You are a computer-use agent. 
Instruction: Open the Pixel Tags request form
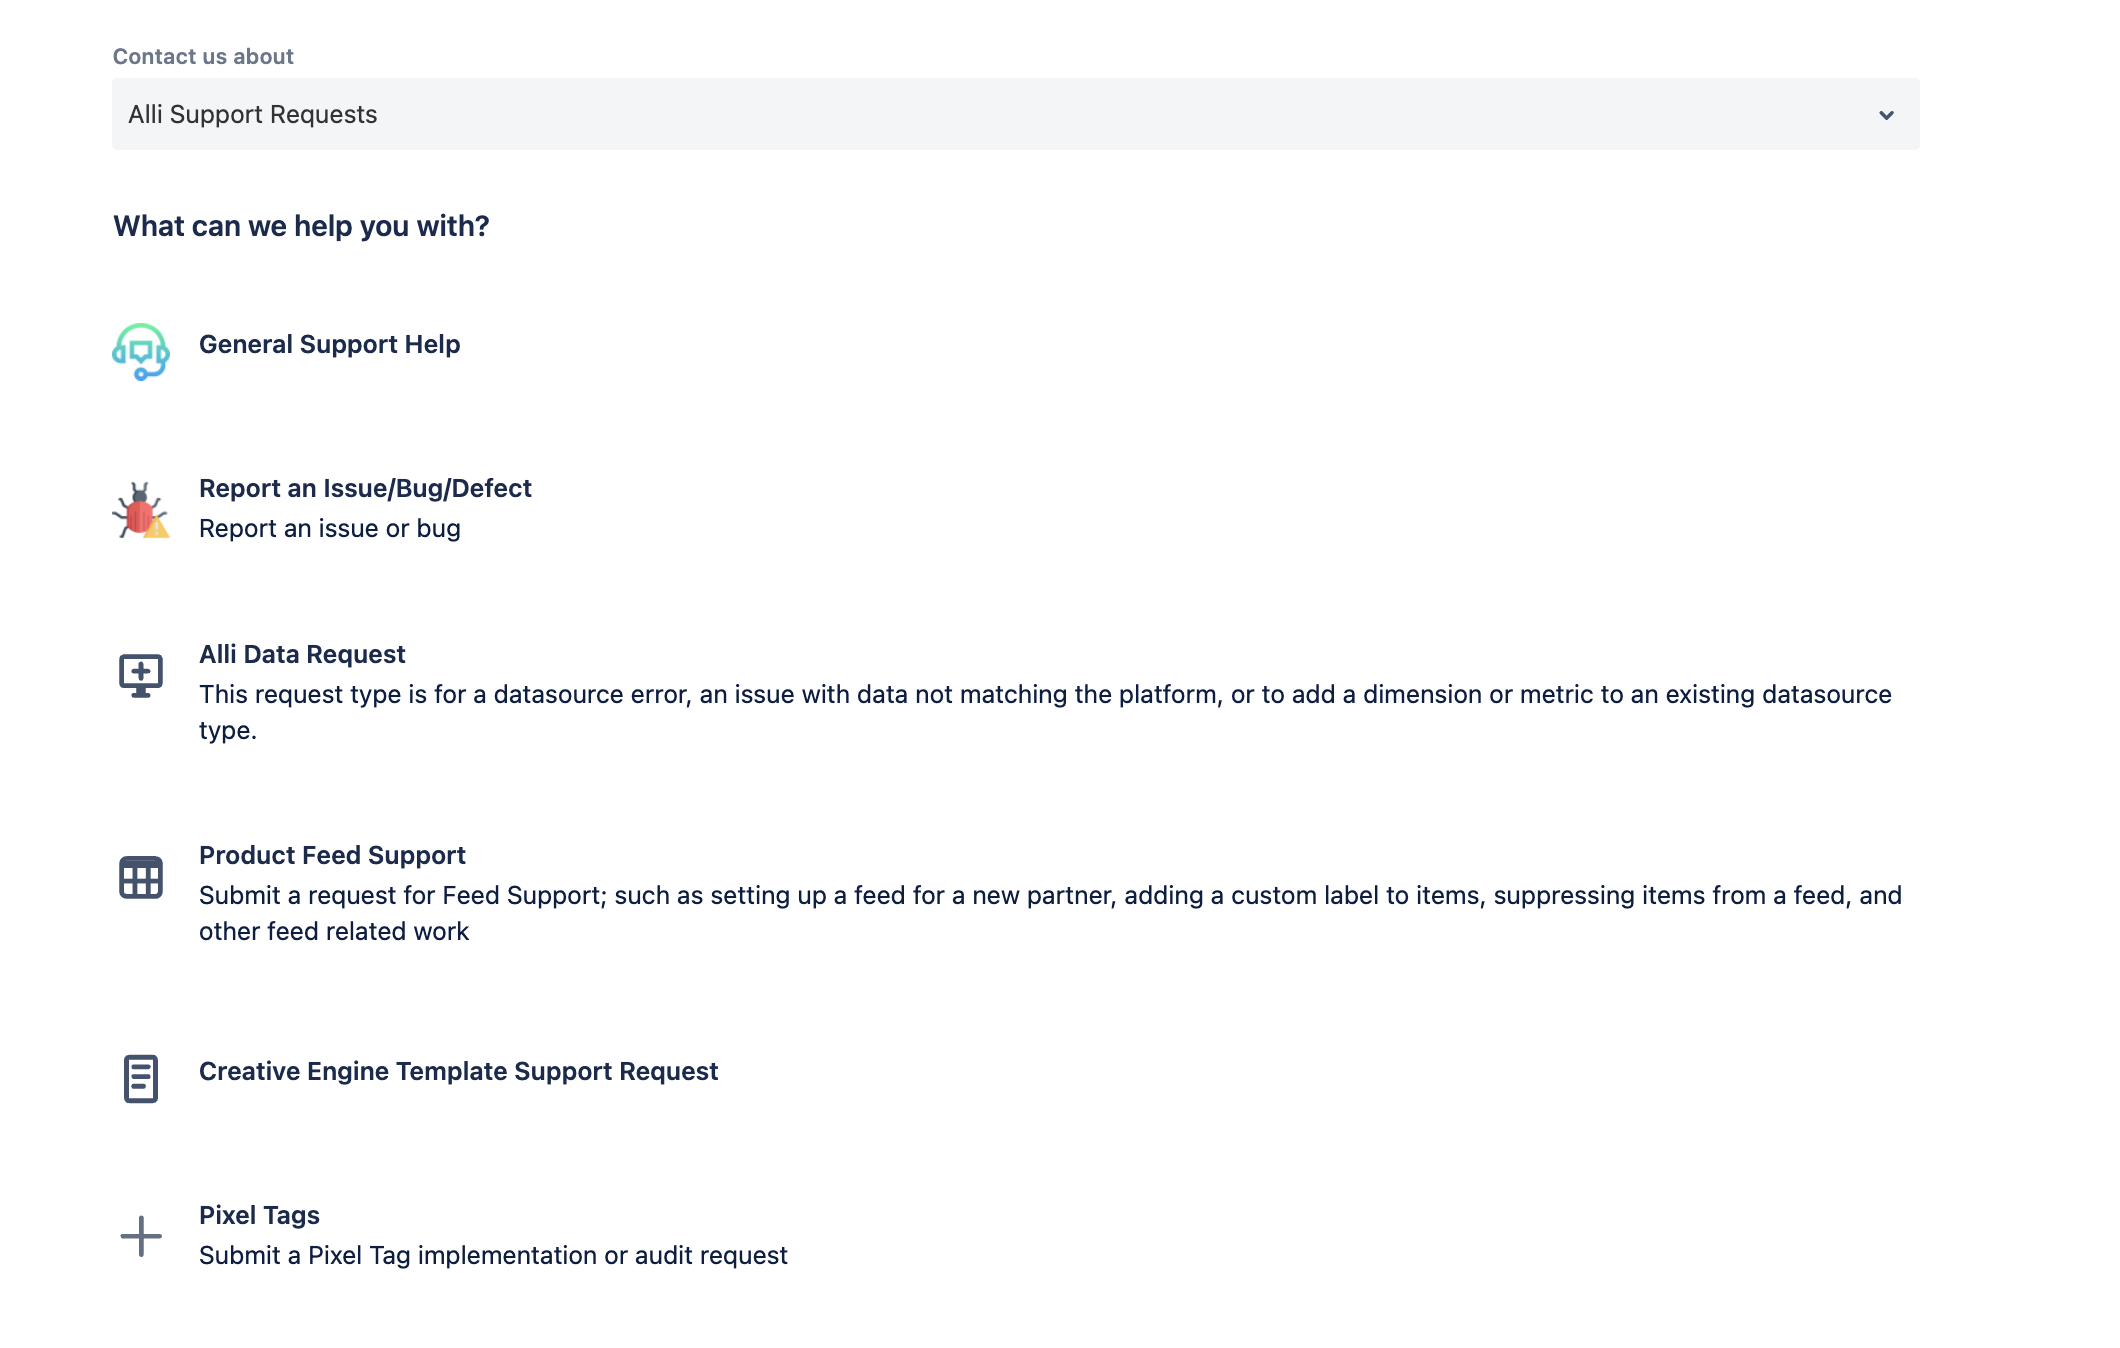(259, 1215)
